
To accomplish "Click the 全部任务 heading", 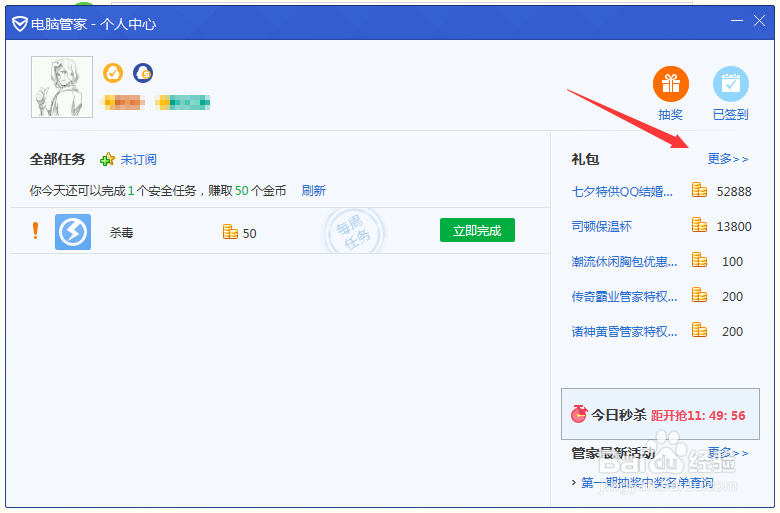I will [58, 159].
